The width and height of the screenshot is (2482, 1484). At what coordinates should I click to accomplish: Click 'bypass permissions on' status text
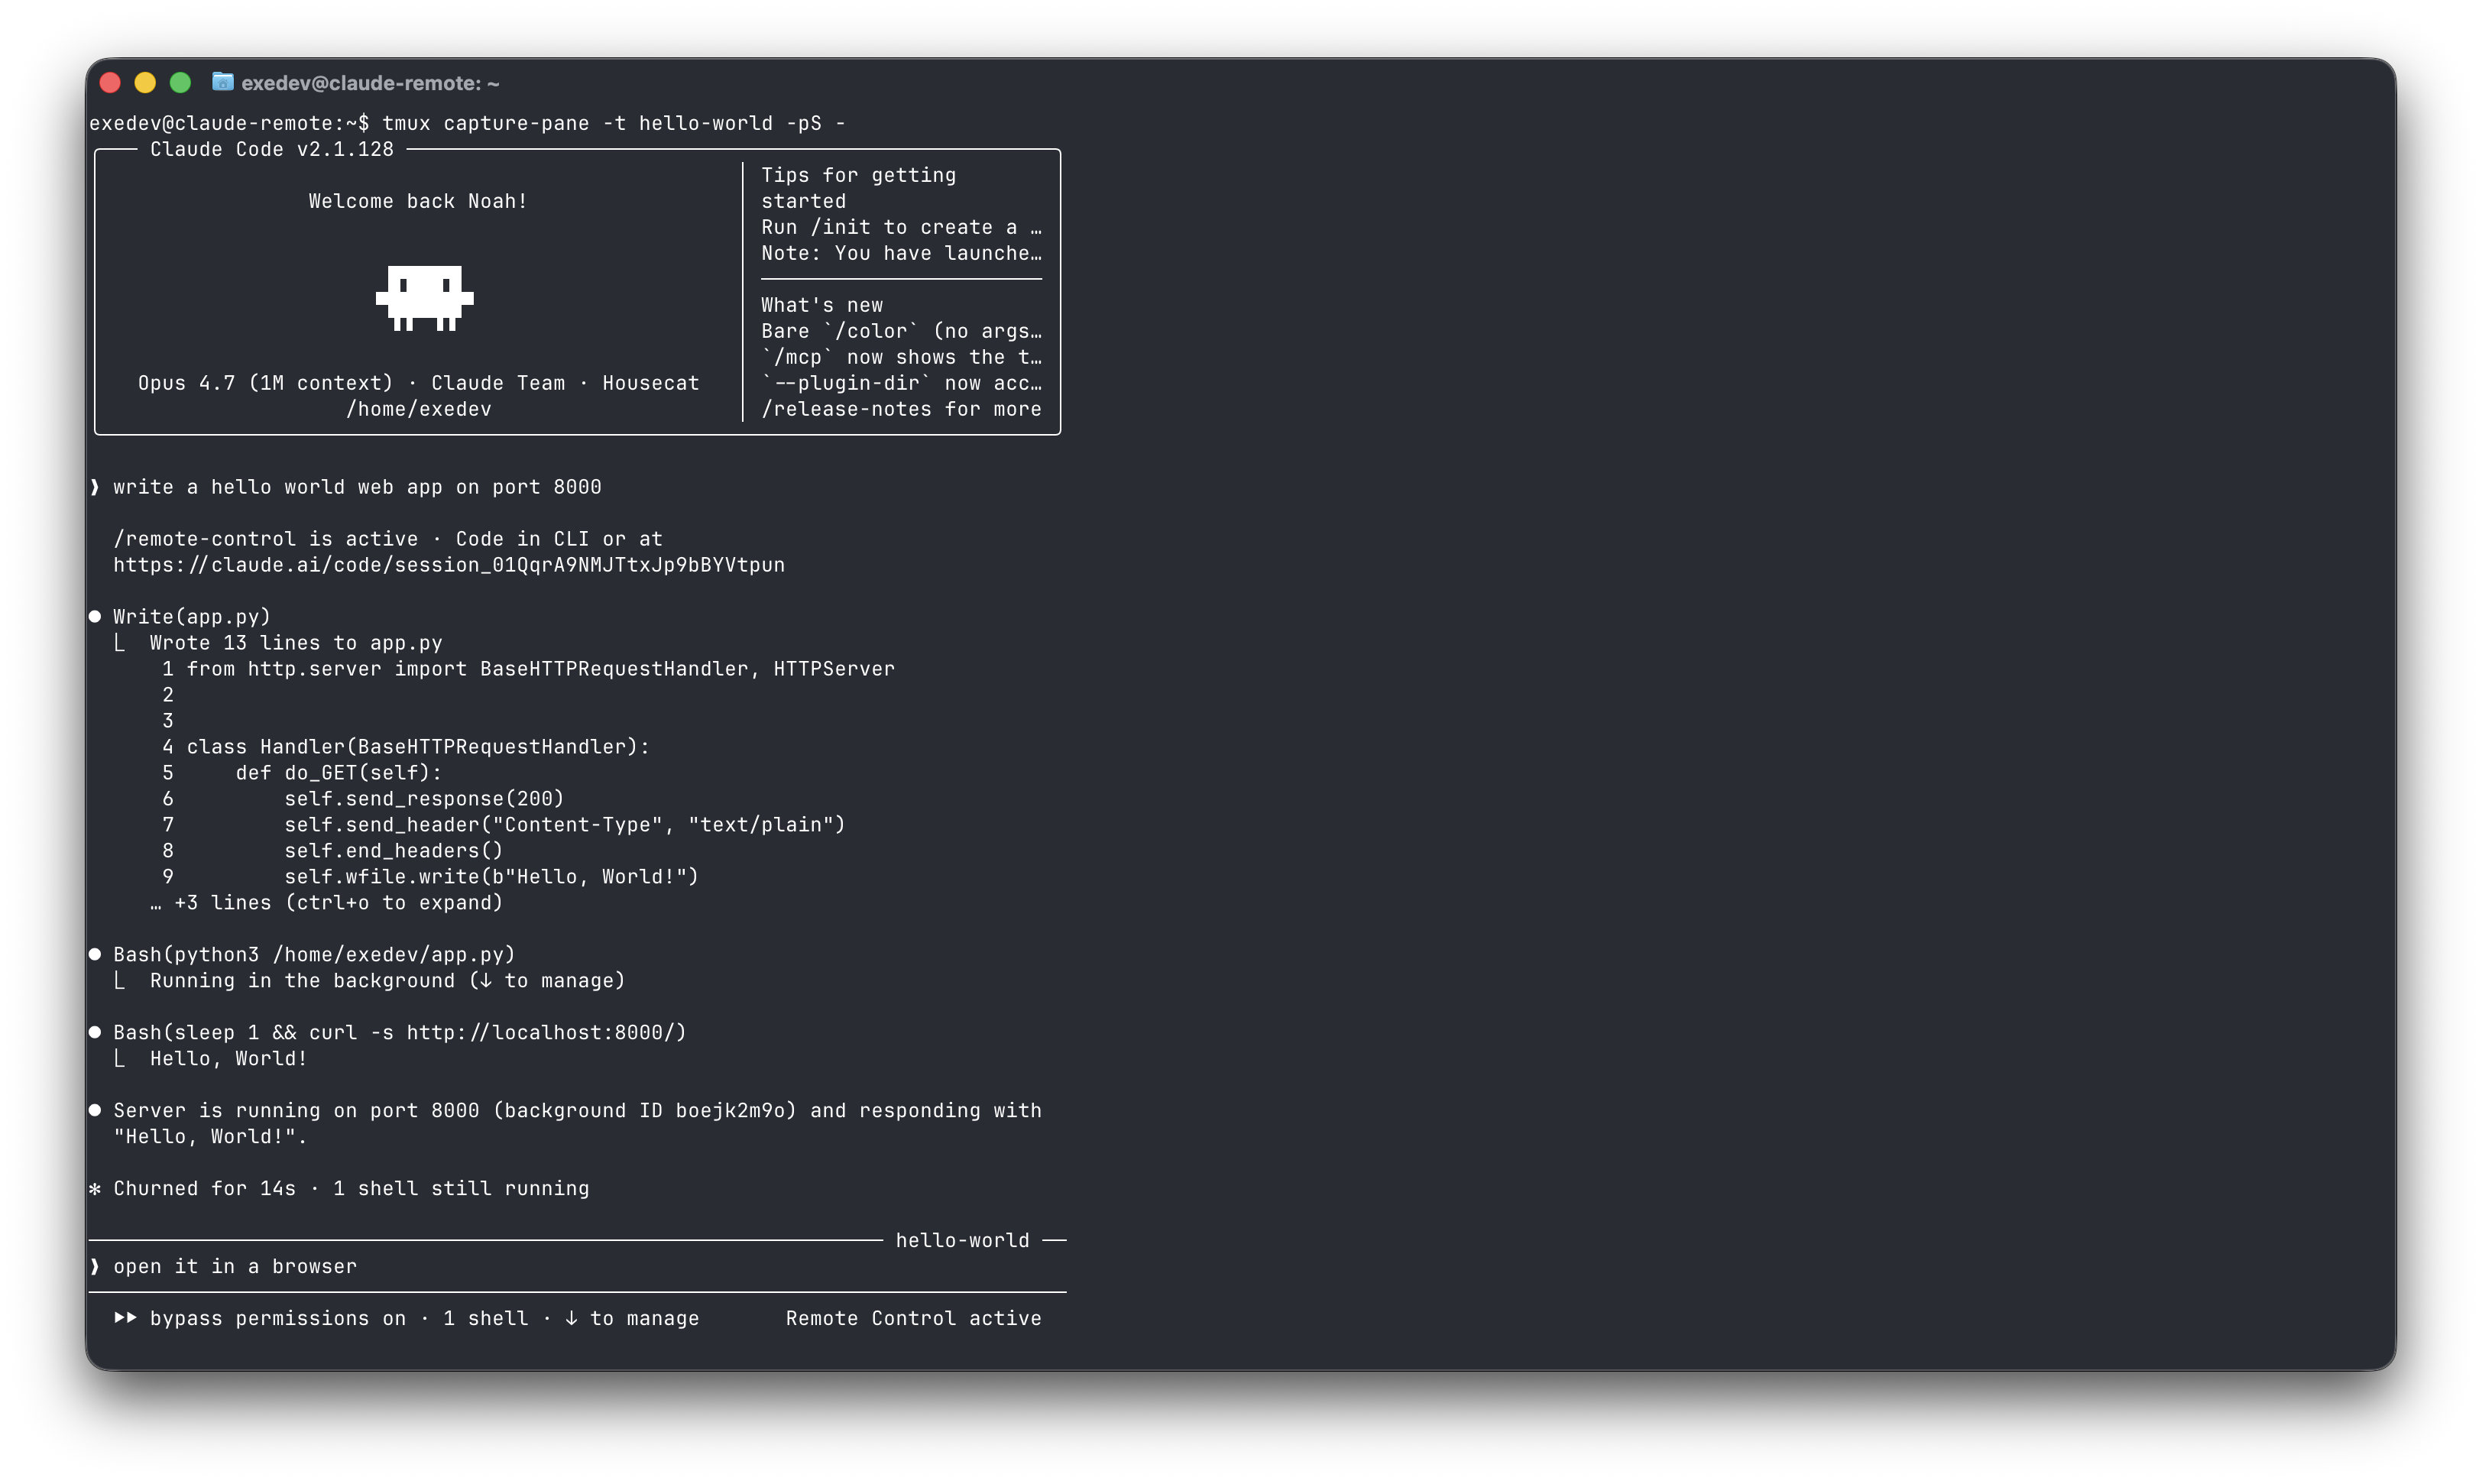pyautogui.click(x=278, y=1319)
